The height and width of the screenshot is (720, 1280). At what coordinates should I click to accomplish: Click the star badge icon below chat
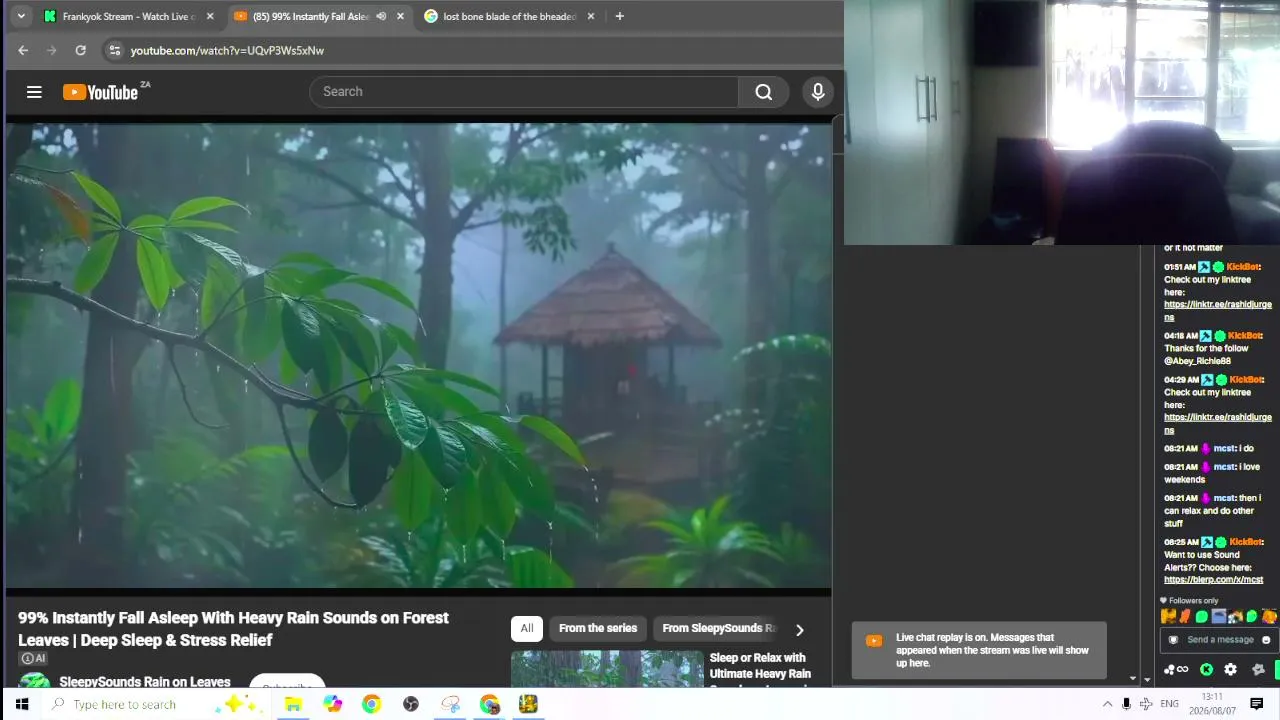1258,669
